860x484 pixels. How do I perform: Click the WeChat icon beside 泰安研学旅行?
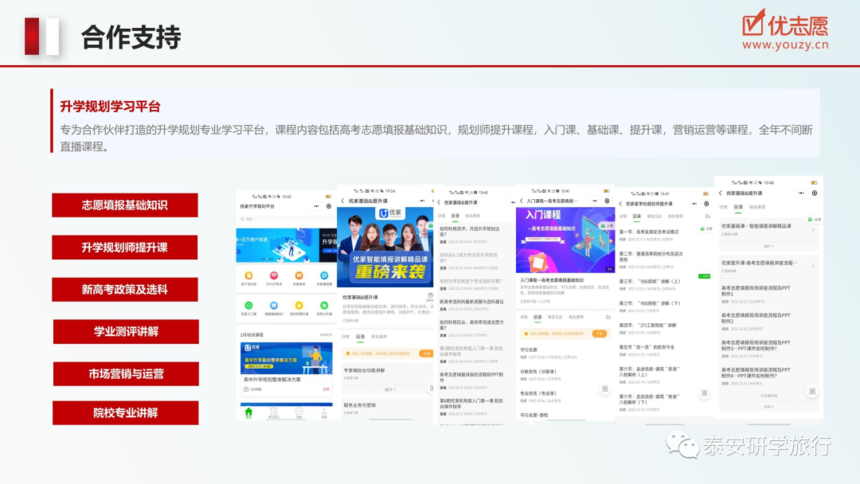coord(682,445)
